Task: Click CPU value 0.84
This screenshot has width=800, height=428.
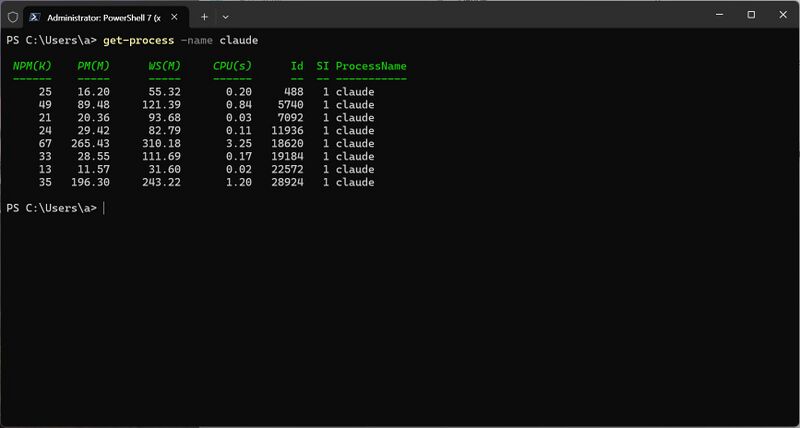Action: (239, 105)
